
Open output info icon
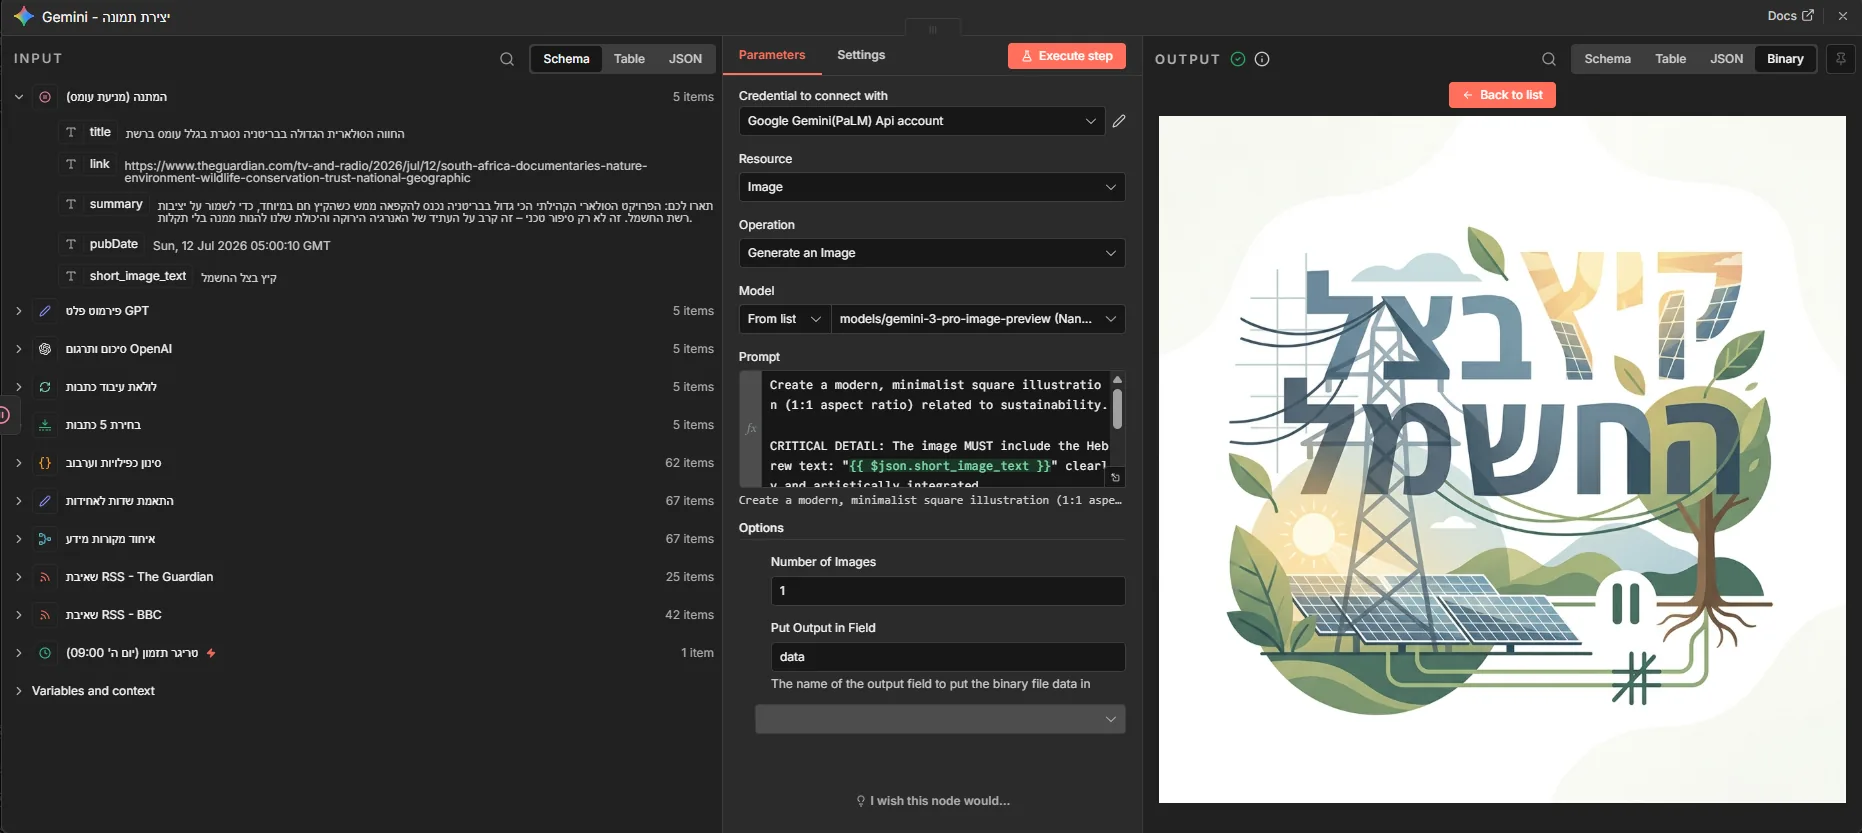(x=1262, y=59)
